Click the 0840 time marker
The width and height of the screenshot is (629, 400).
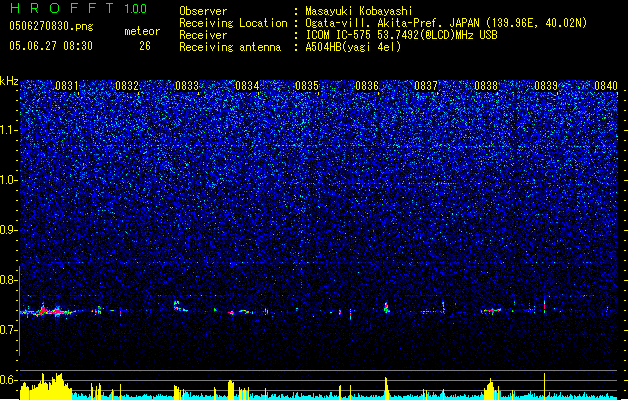(x=606, y=86)
